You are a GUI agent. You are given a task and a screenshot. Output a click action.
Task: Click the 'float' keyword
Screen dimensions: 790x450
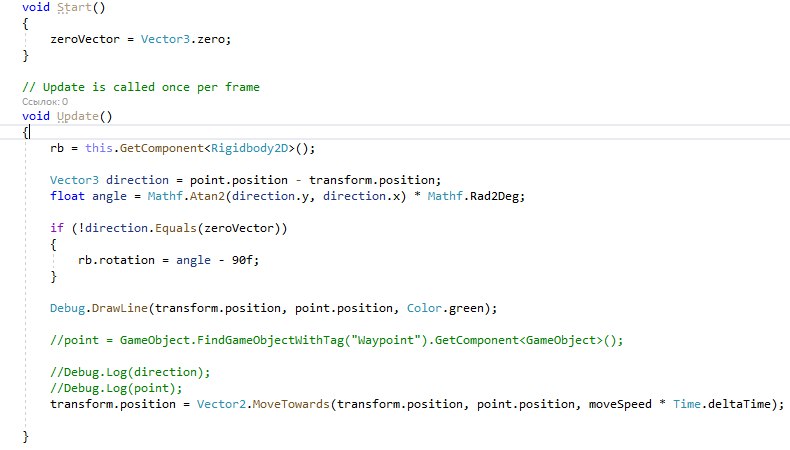pos(67,196)
